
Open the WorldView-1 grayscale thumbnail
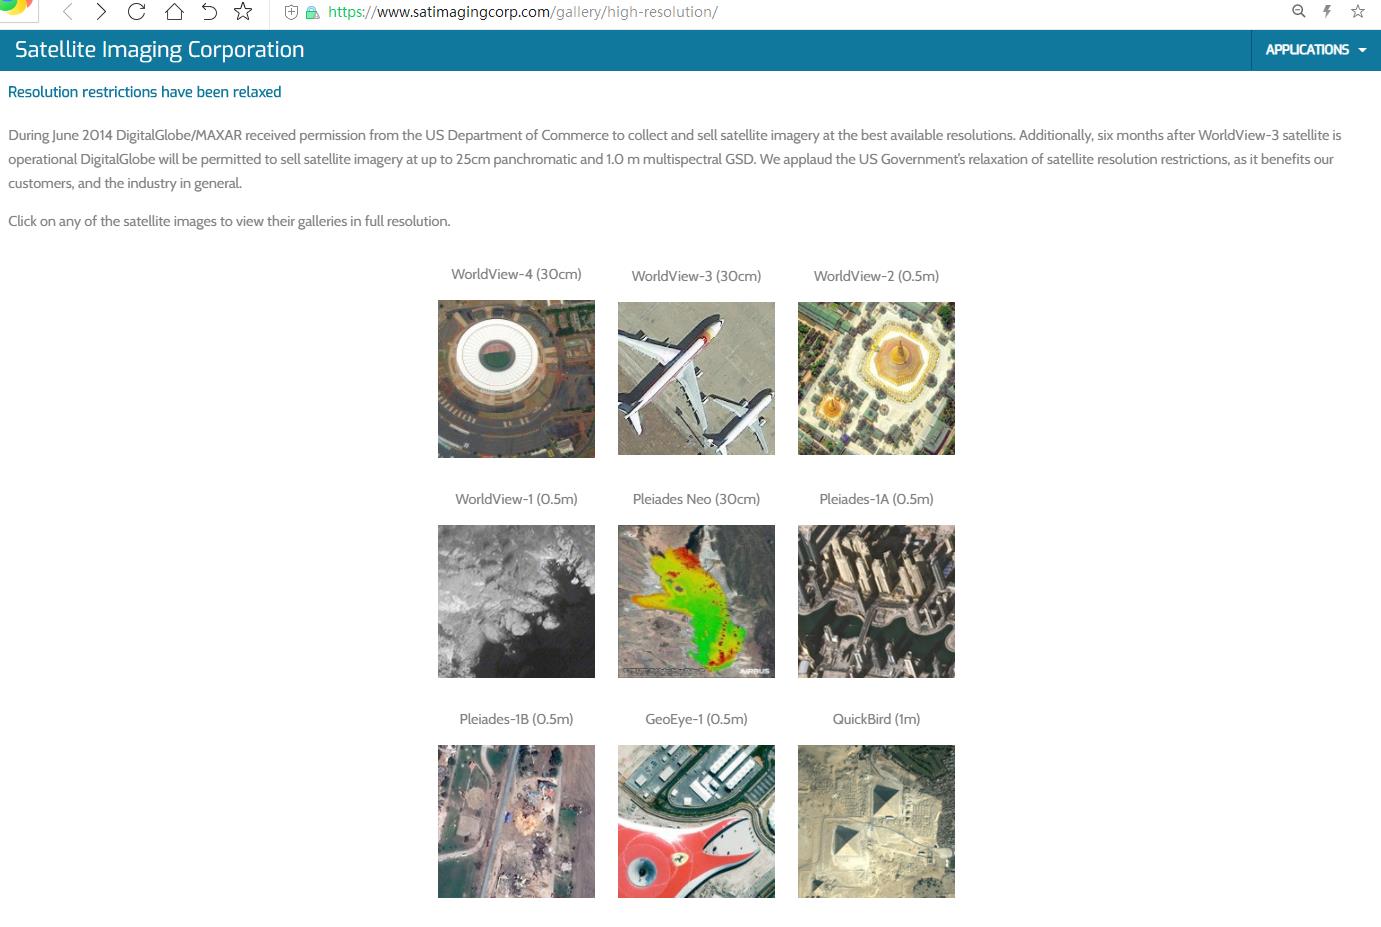[x=516, y=602]
